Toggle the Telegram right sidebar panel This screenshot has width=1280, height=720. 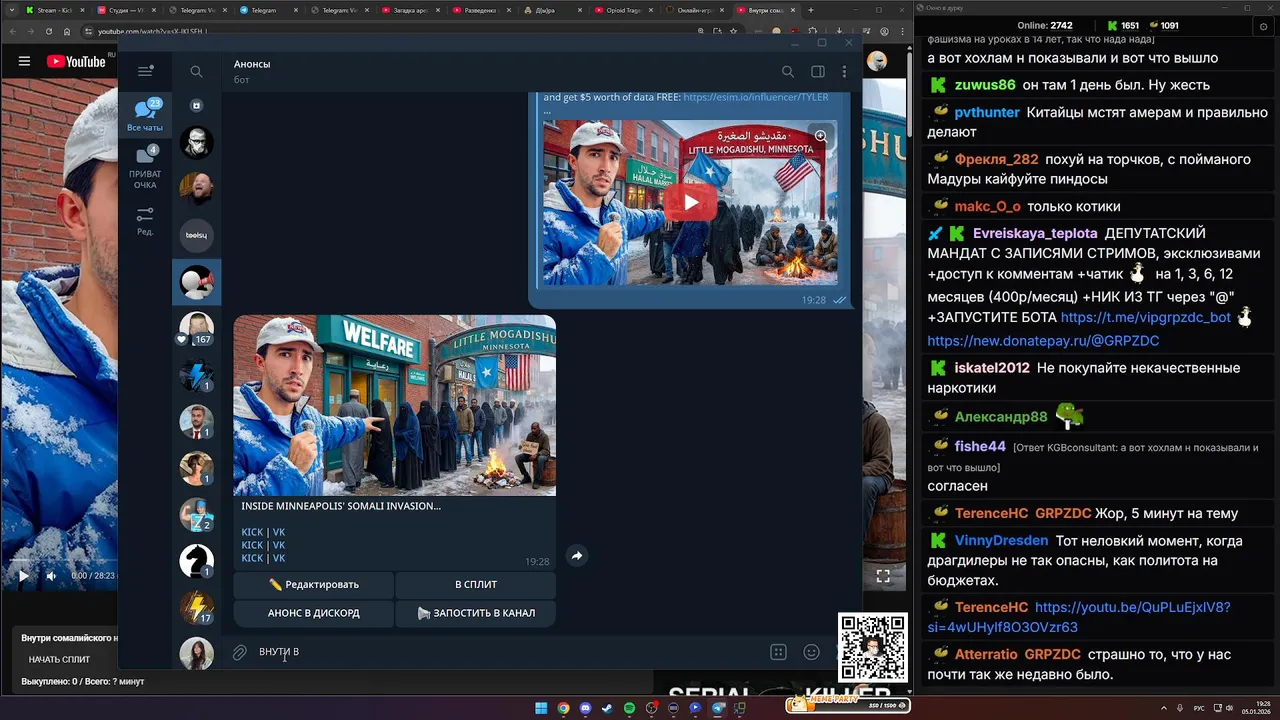pos(818,71)
